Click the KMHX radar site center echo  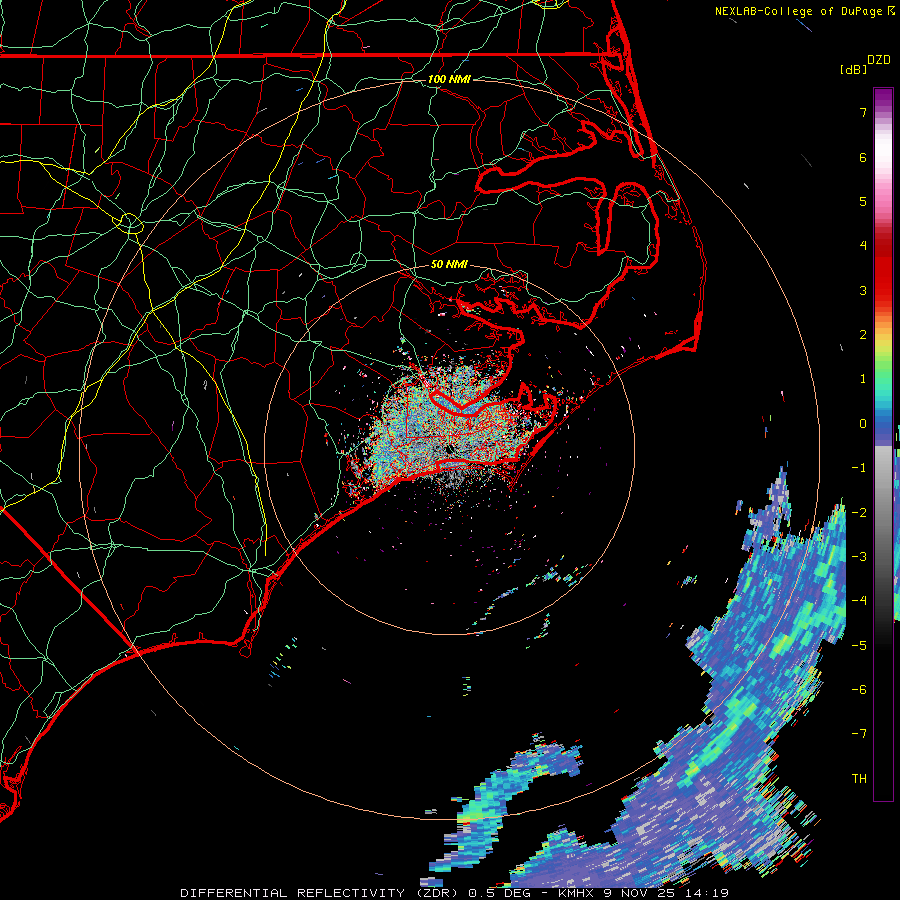450,448
